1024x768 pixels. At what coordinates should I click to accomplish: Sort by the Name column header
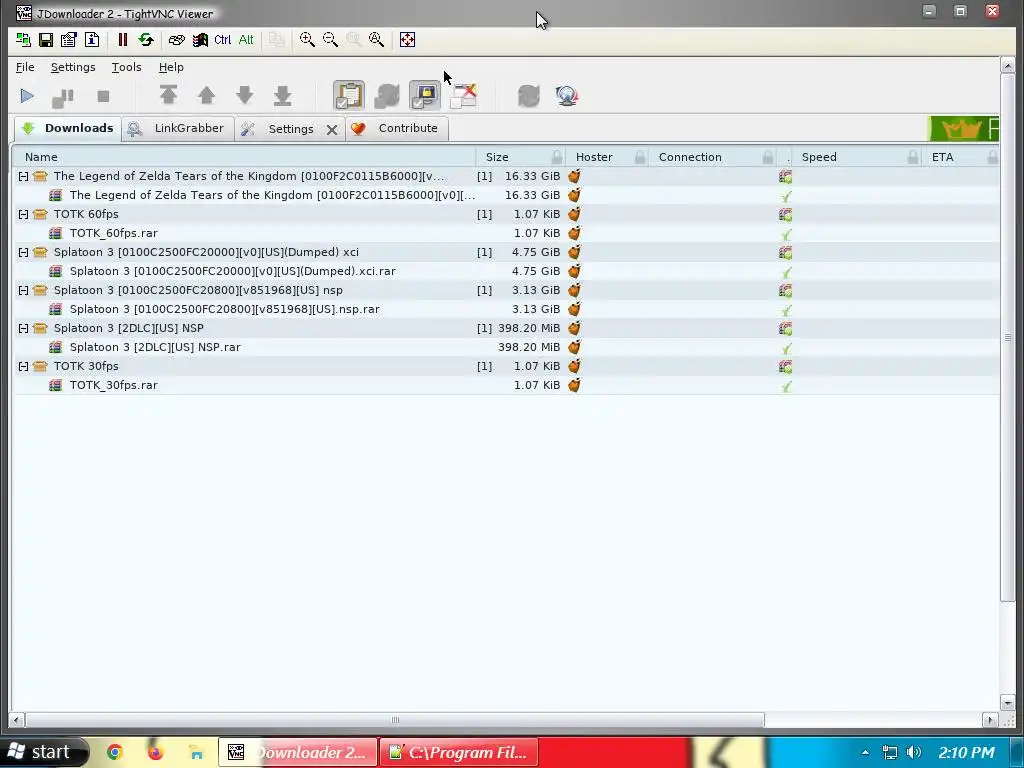coord(246,157)
